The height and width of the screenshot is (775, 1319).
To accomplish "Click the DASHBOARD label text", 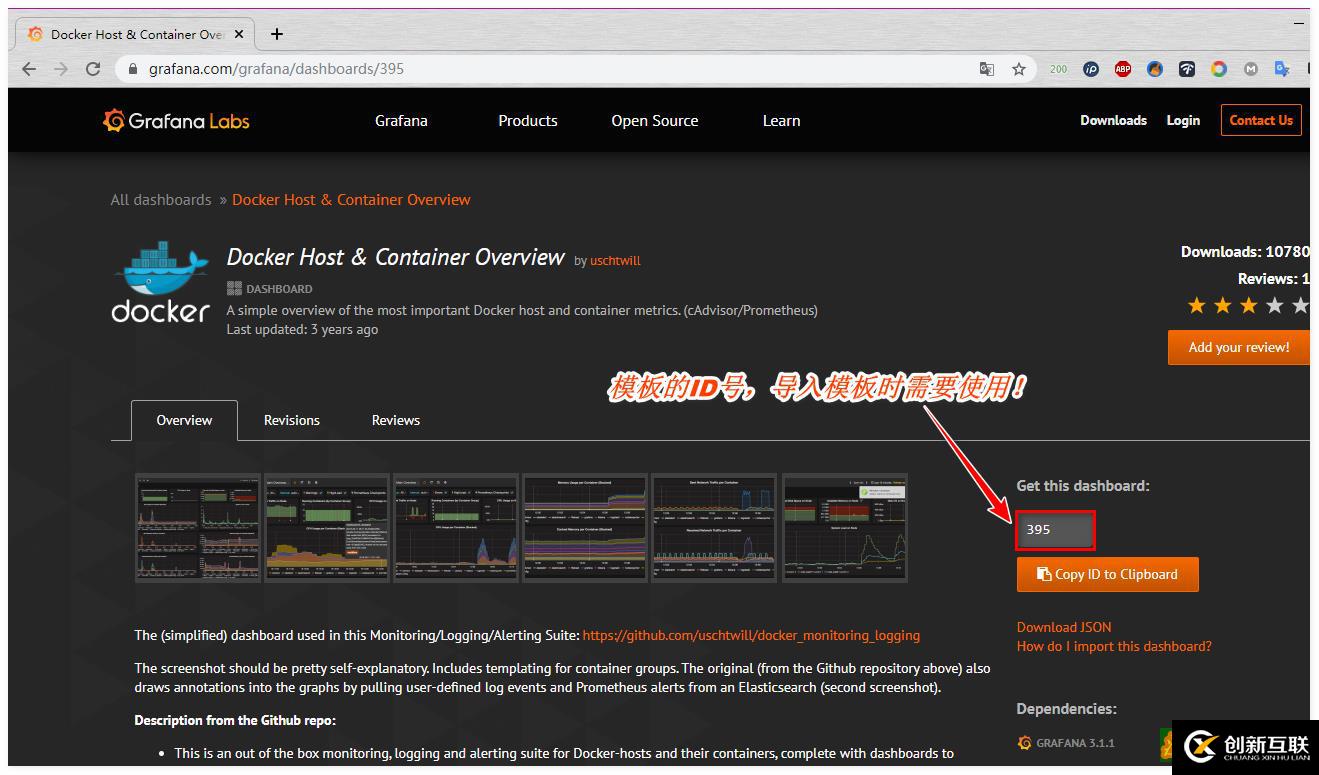I will coord(279,289).
